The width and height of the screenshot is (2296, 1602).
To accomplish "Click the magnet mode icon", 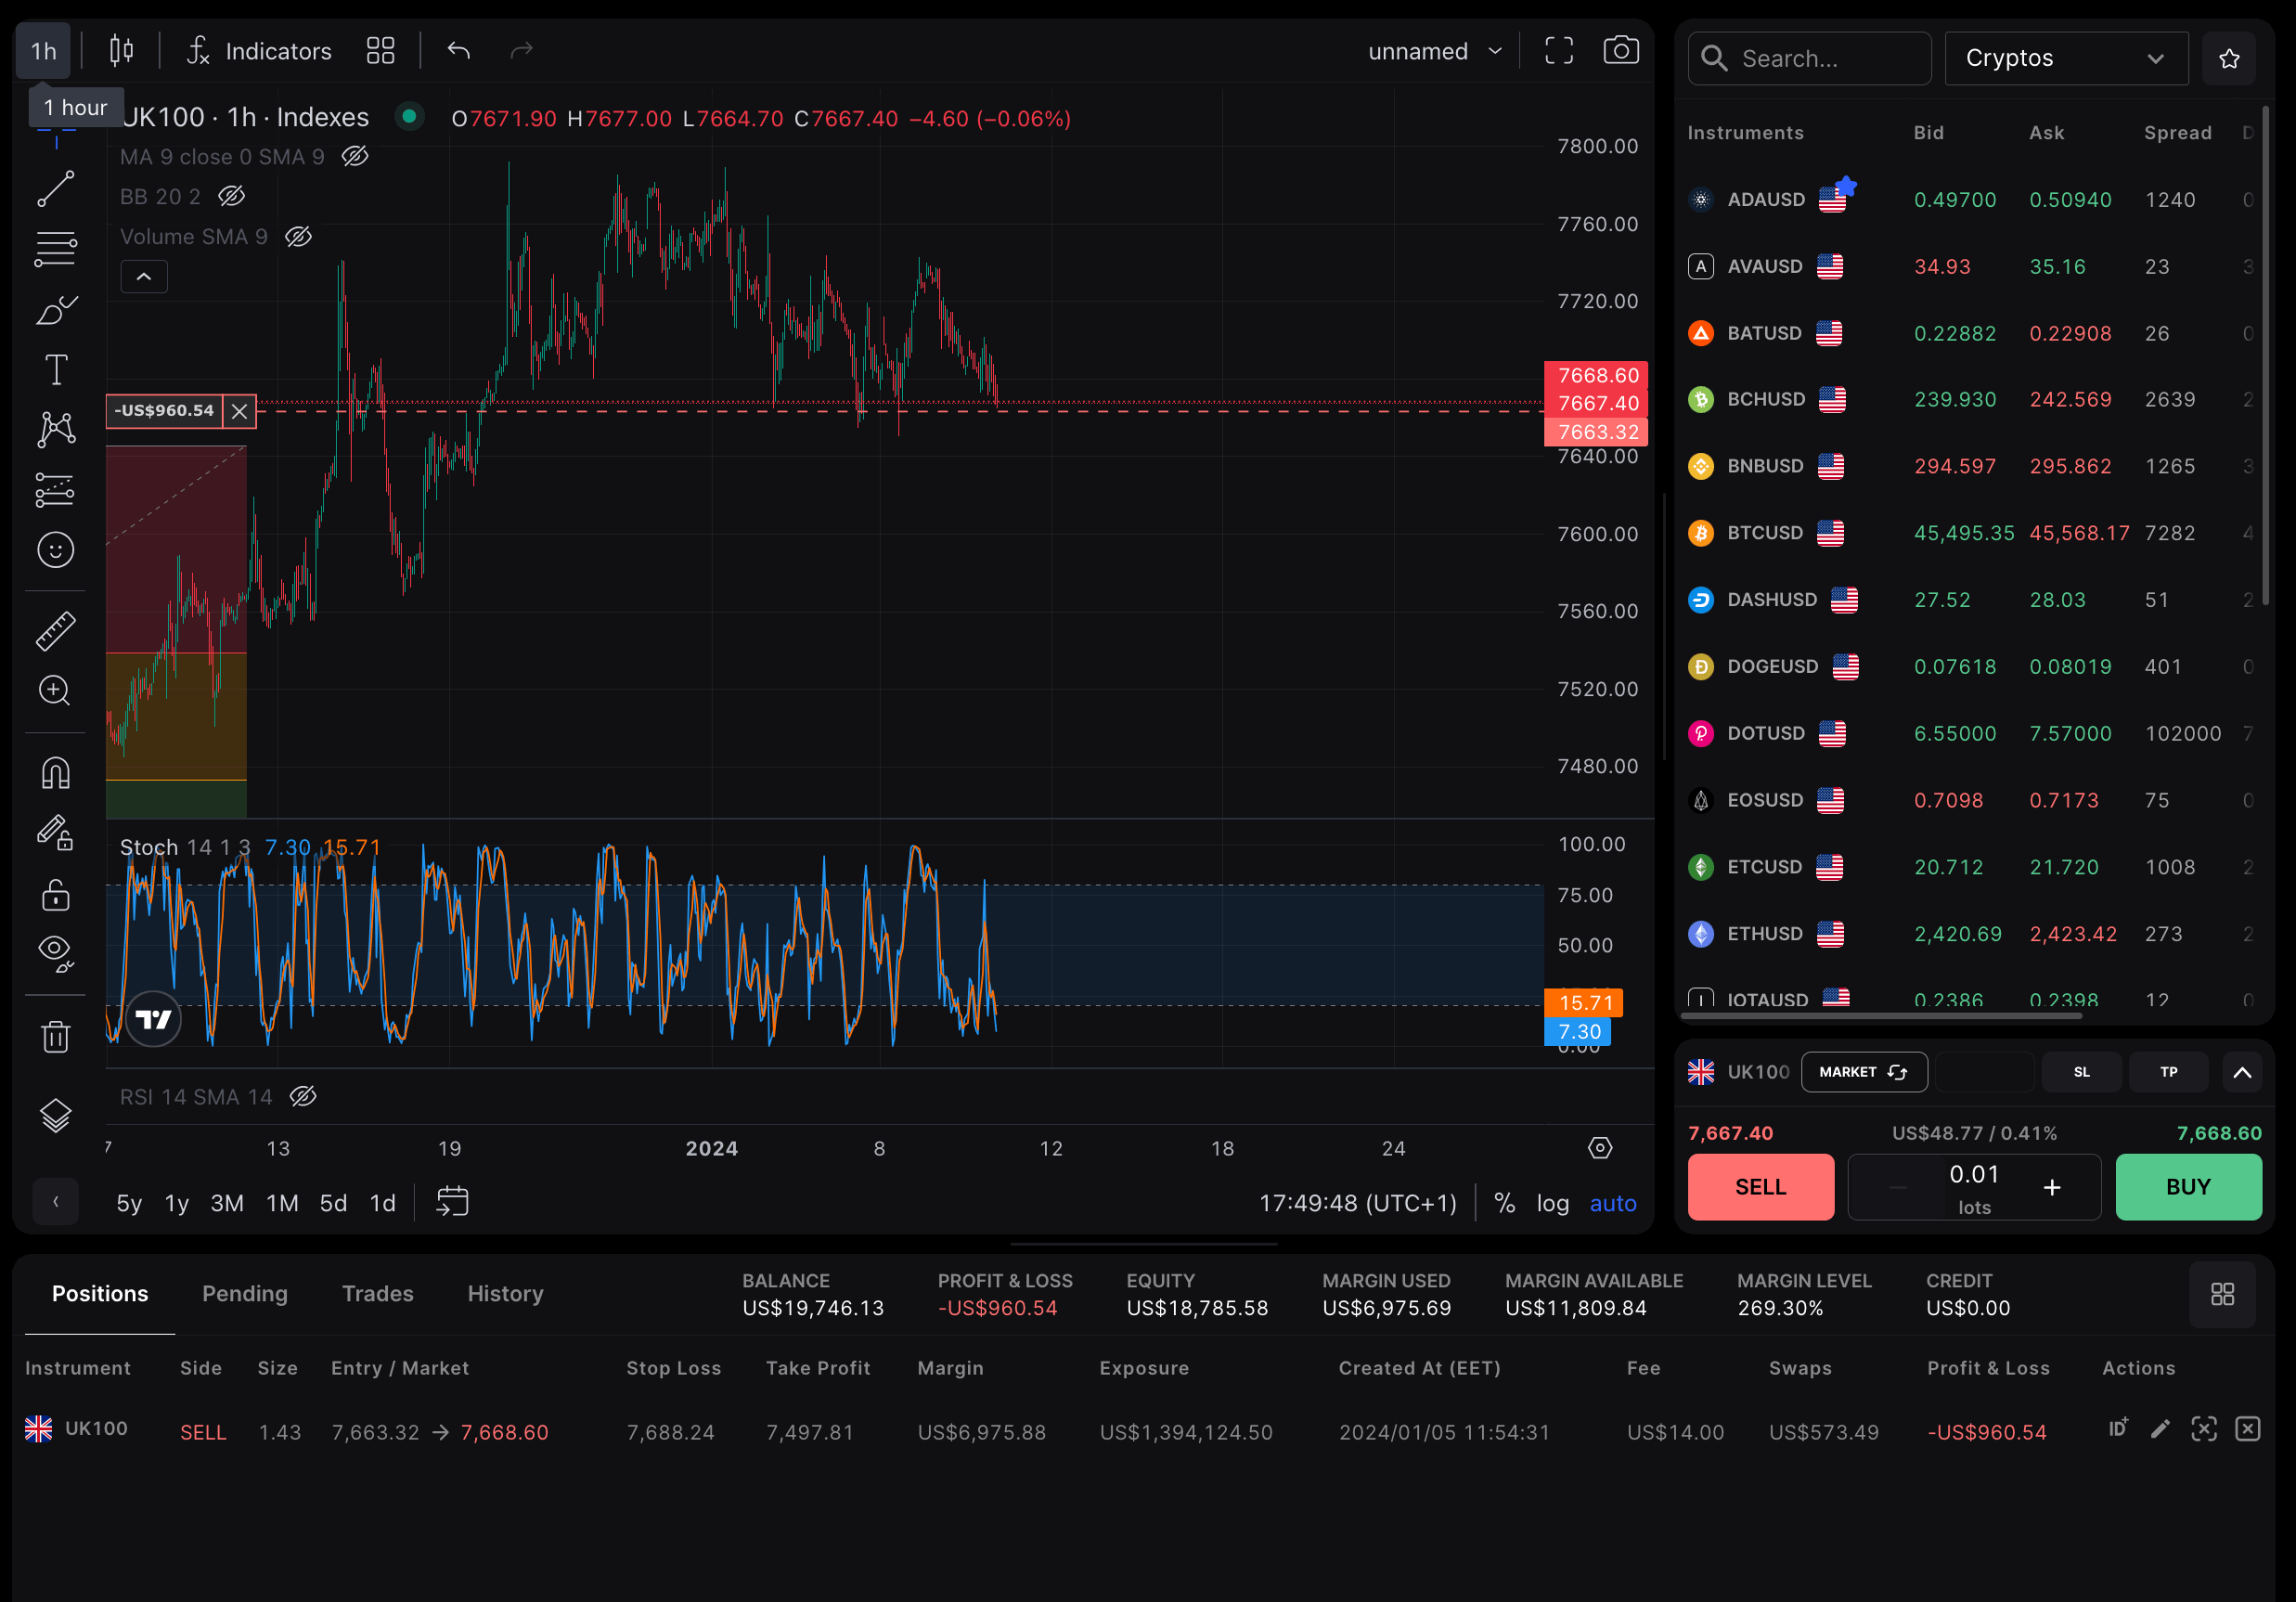I will (56, 773).
